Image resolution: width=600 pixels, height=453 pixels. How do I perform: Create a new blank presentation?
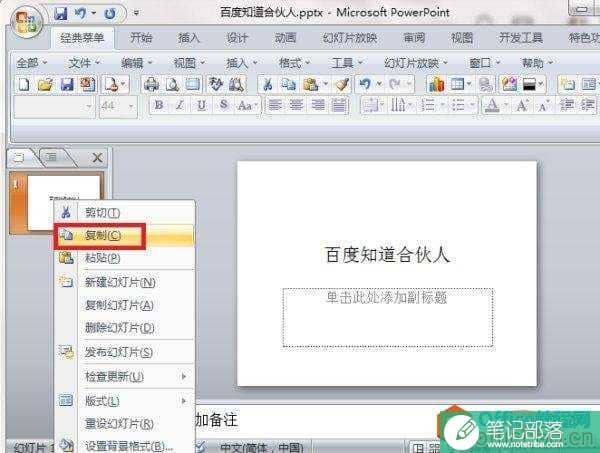(x=24, y=84)
